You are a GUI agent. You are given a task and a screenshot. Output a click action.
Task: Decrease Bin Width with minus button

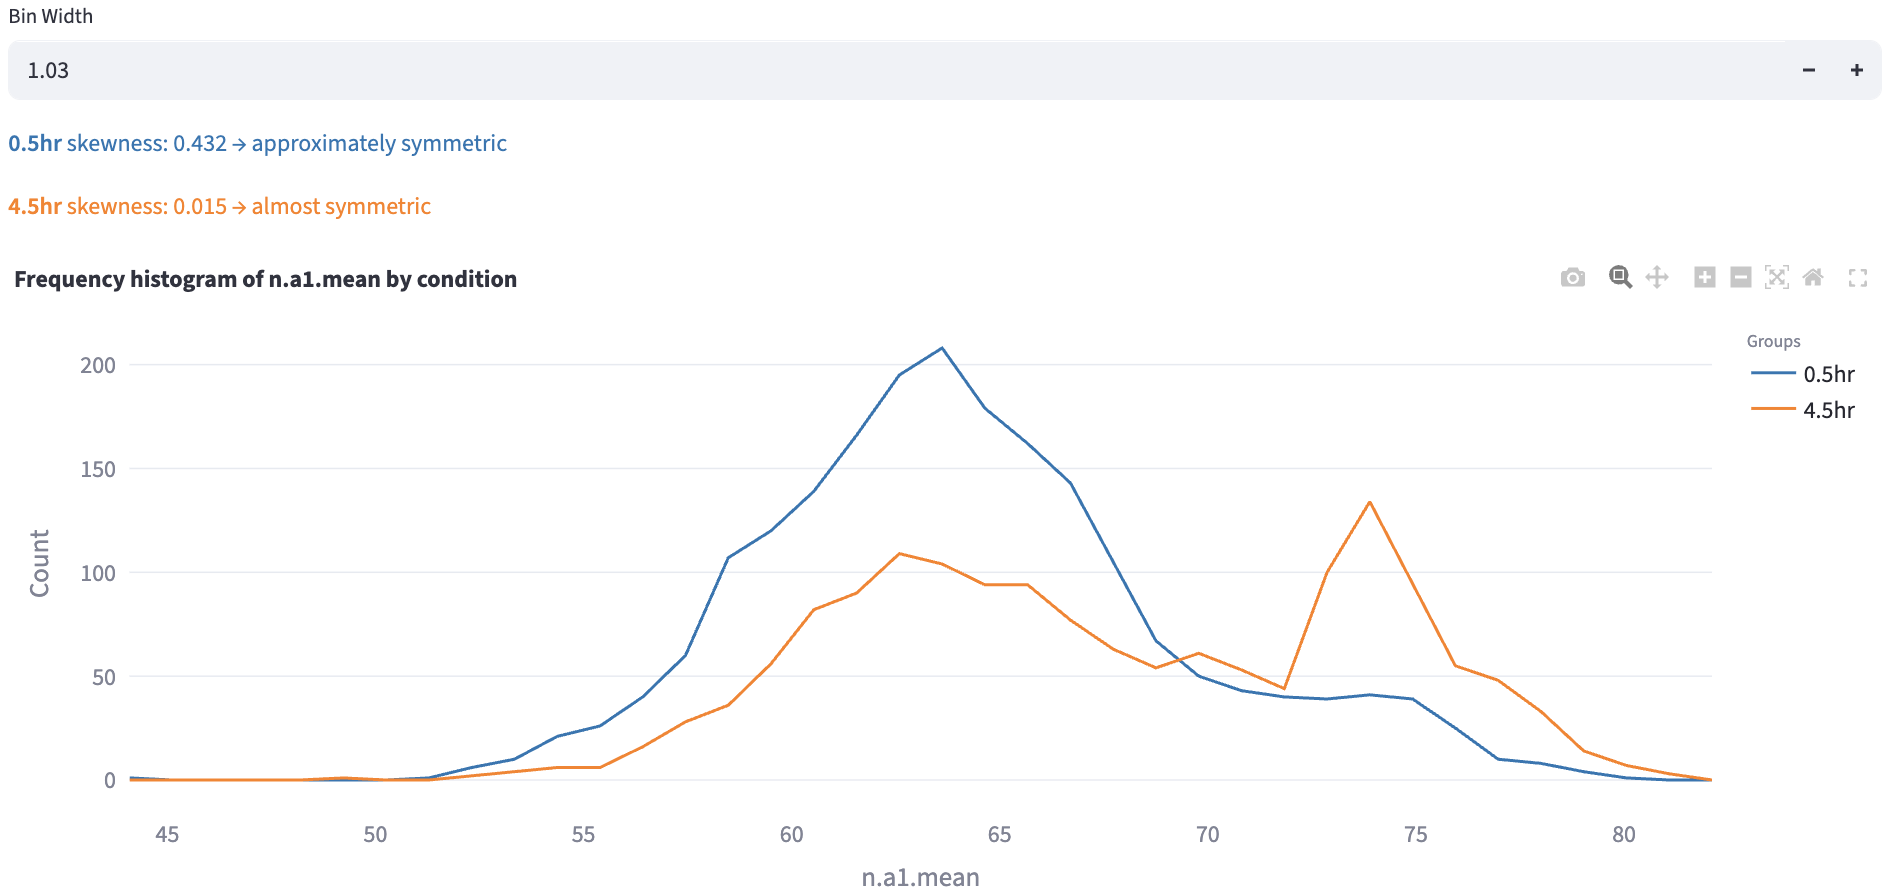(x=1809, y=70)
